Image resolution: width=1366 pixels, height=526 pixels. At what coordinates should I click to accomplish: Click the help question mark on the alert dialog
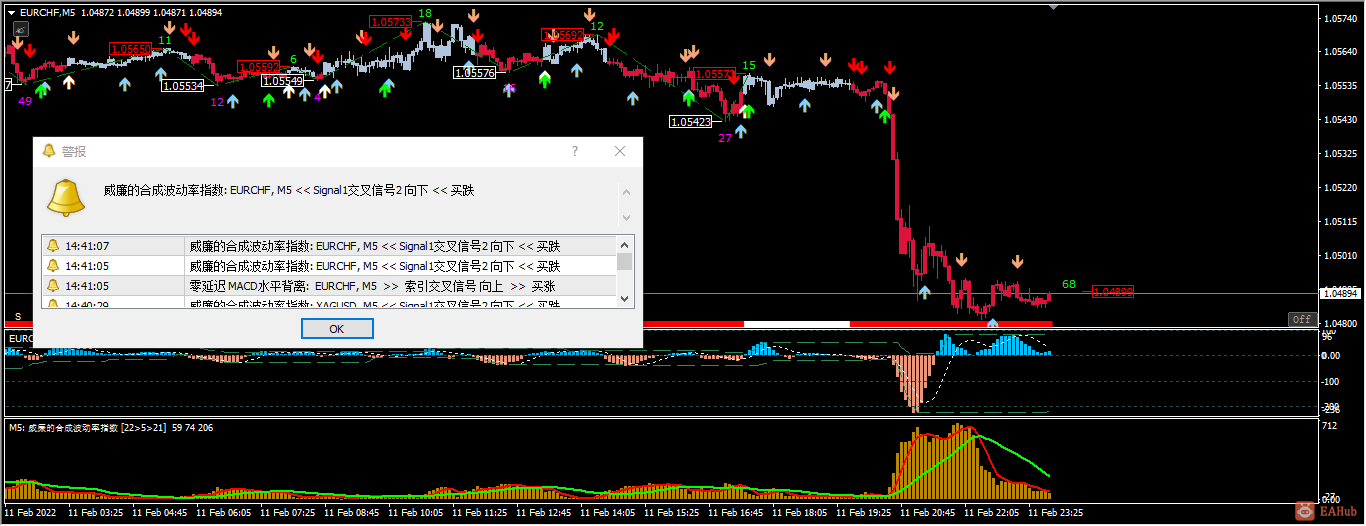coord(575,151)
